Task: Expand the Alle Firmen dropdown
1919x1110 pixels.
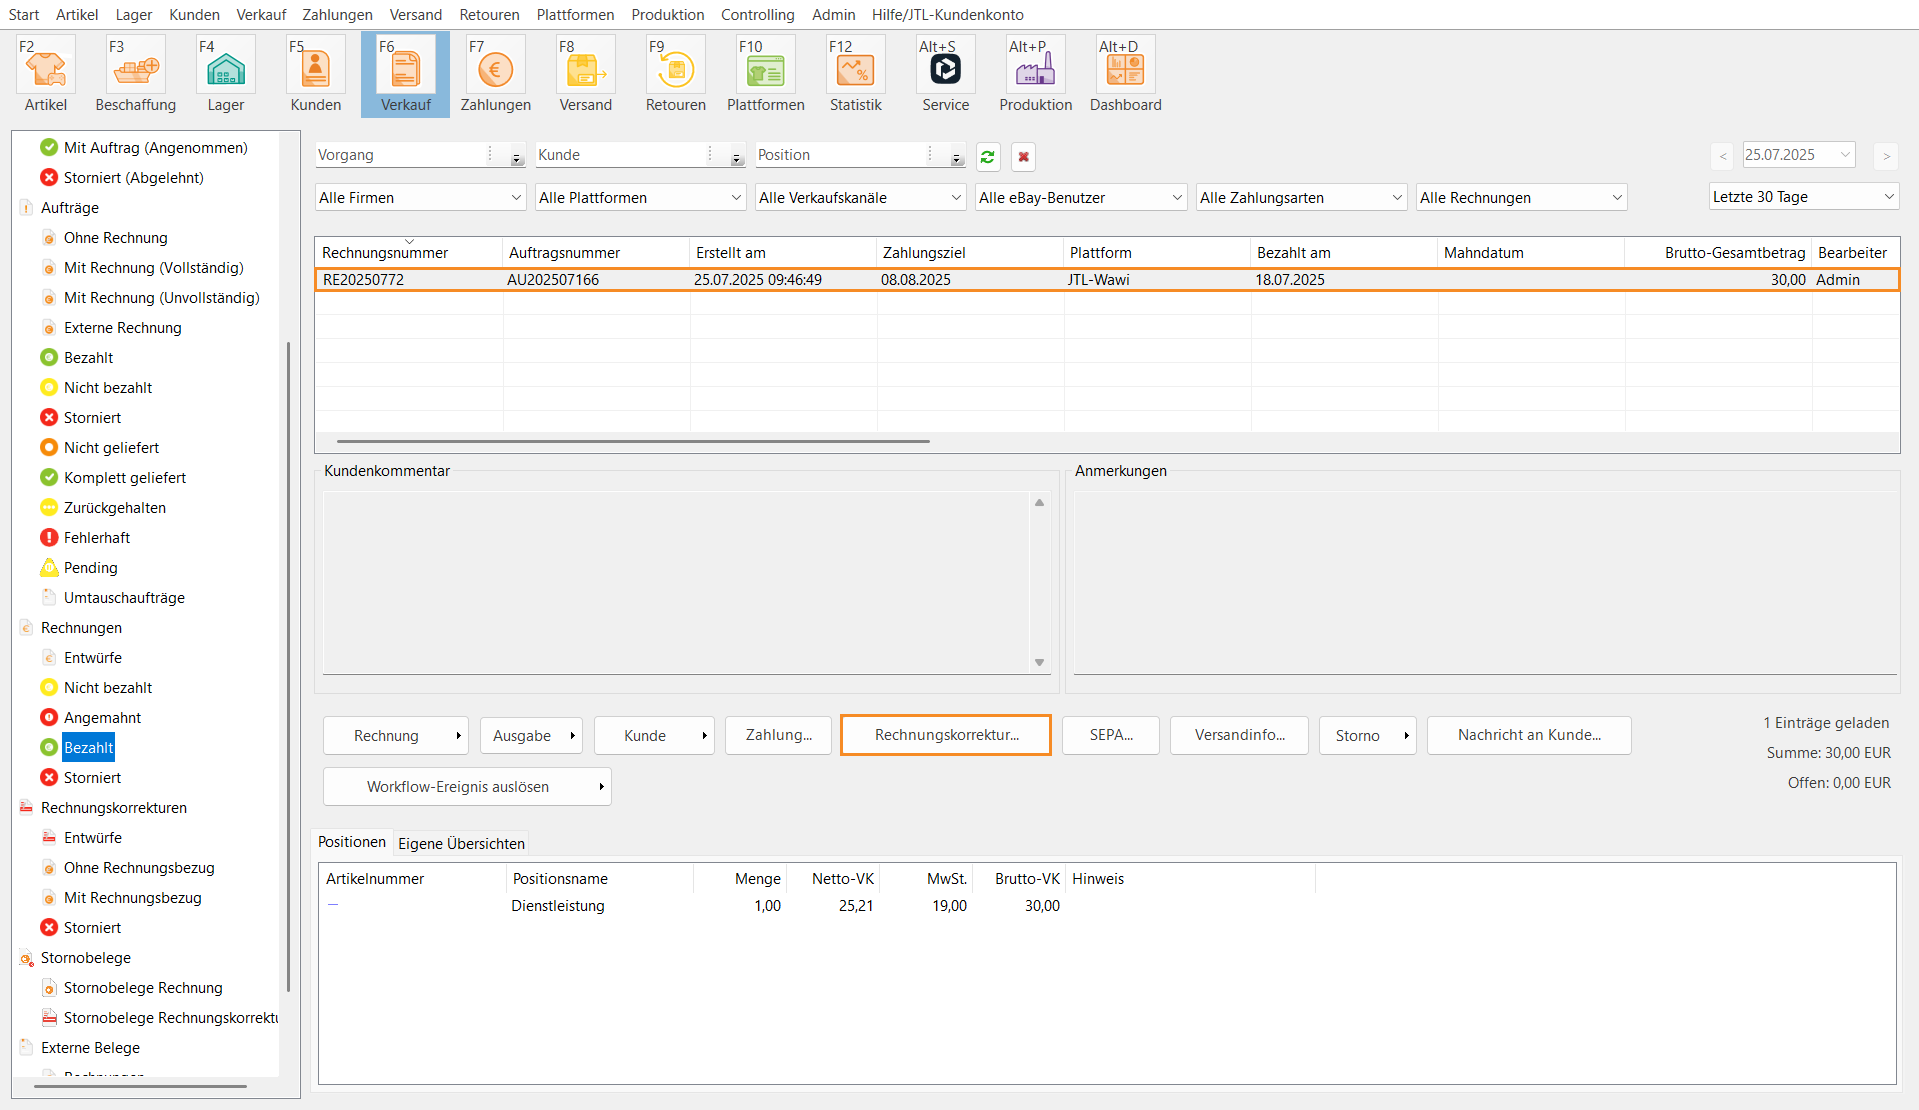Action: pos(420,198)
